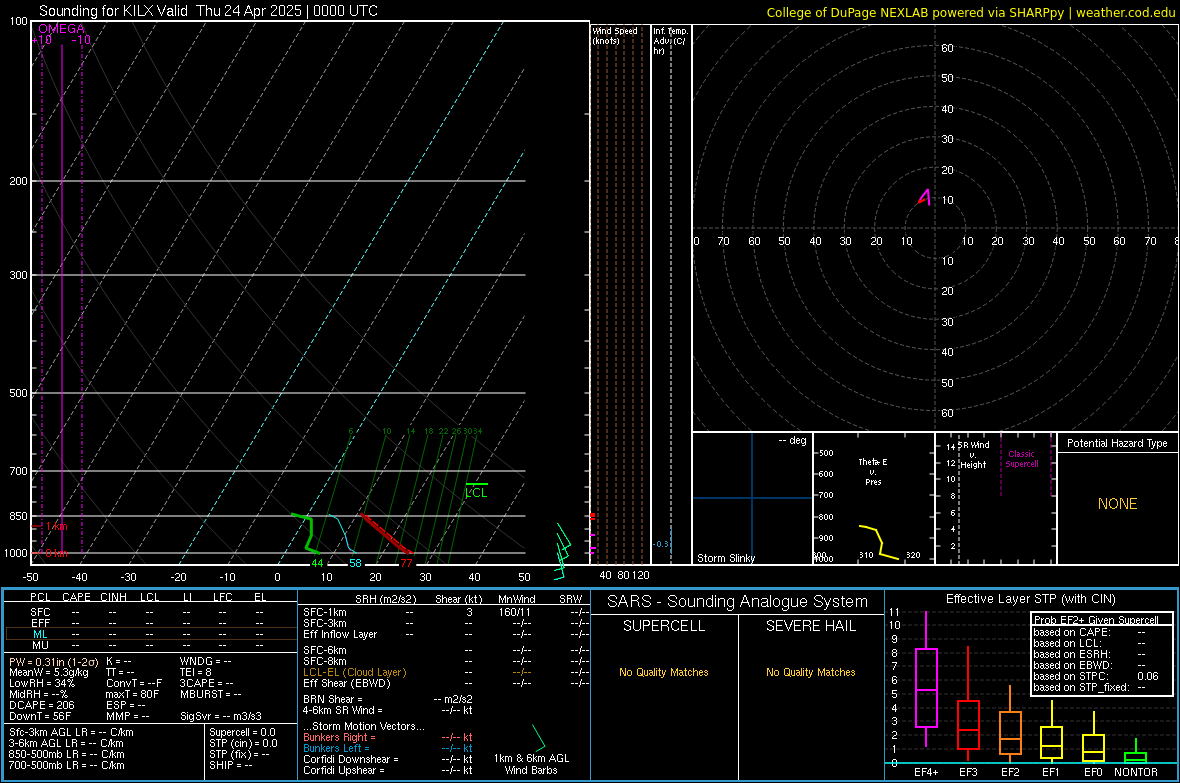Click the 'SARS - Sounding Analogue System' heading

click(x=738, y=602)
